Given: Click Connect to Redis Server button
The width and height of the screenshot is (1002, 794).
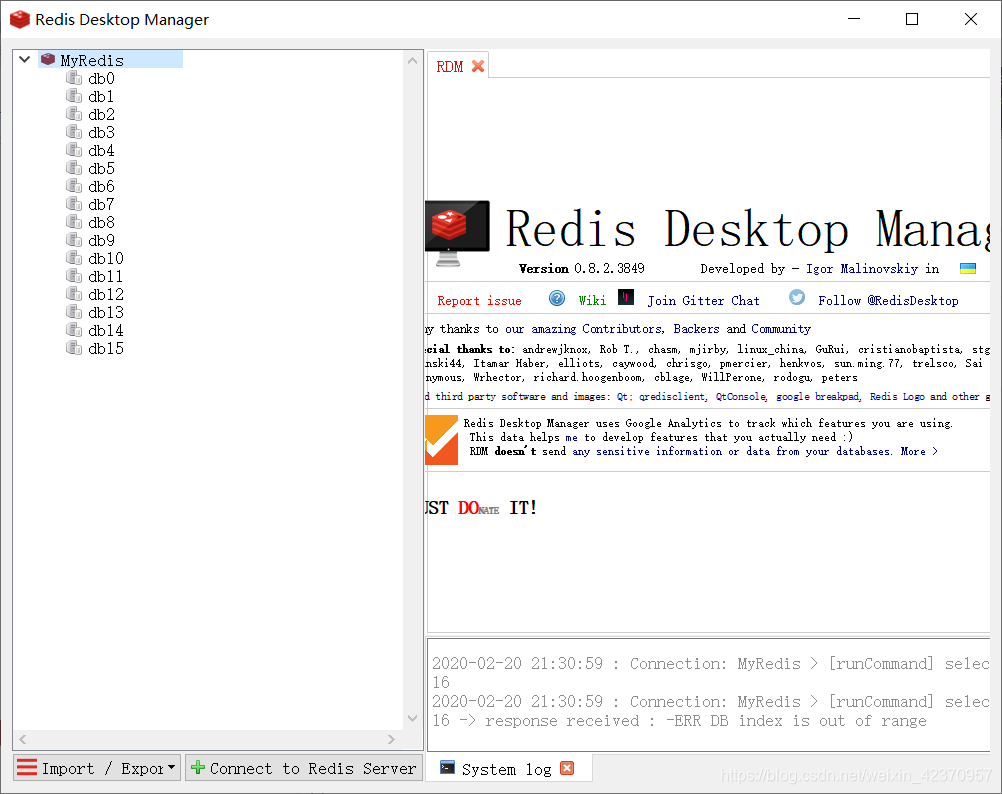Looking at the screenshot, I should [x=304, y=768].
